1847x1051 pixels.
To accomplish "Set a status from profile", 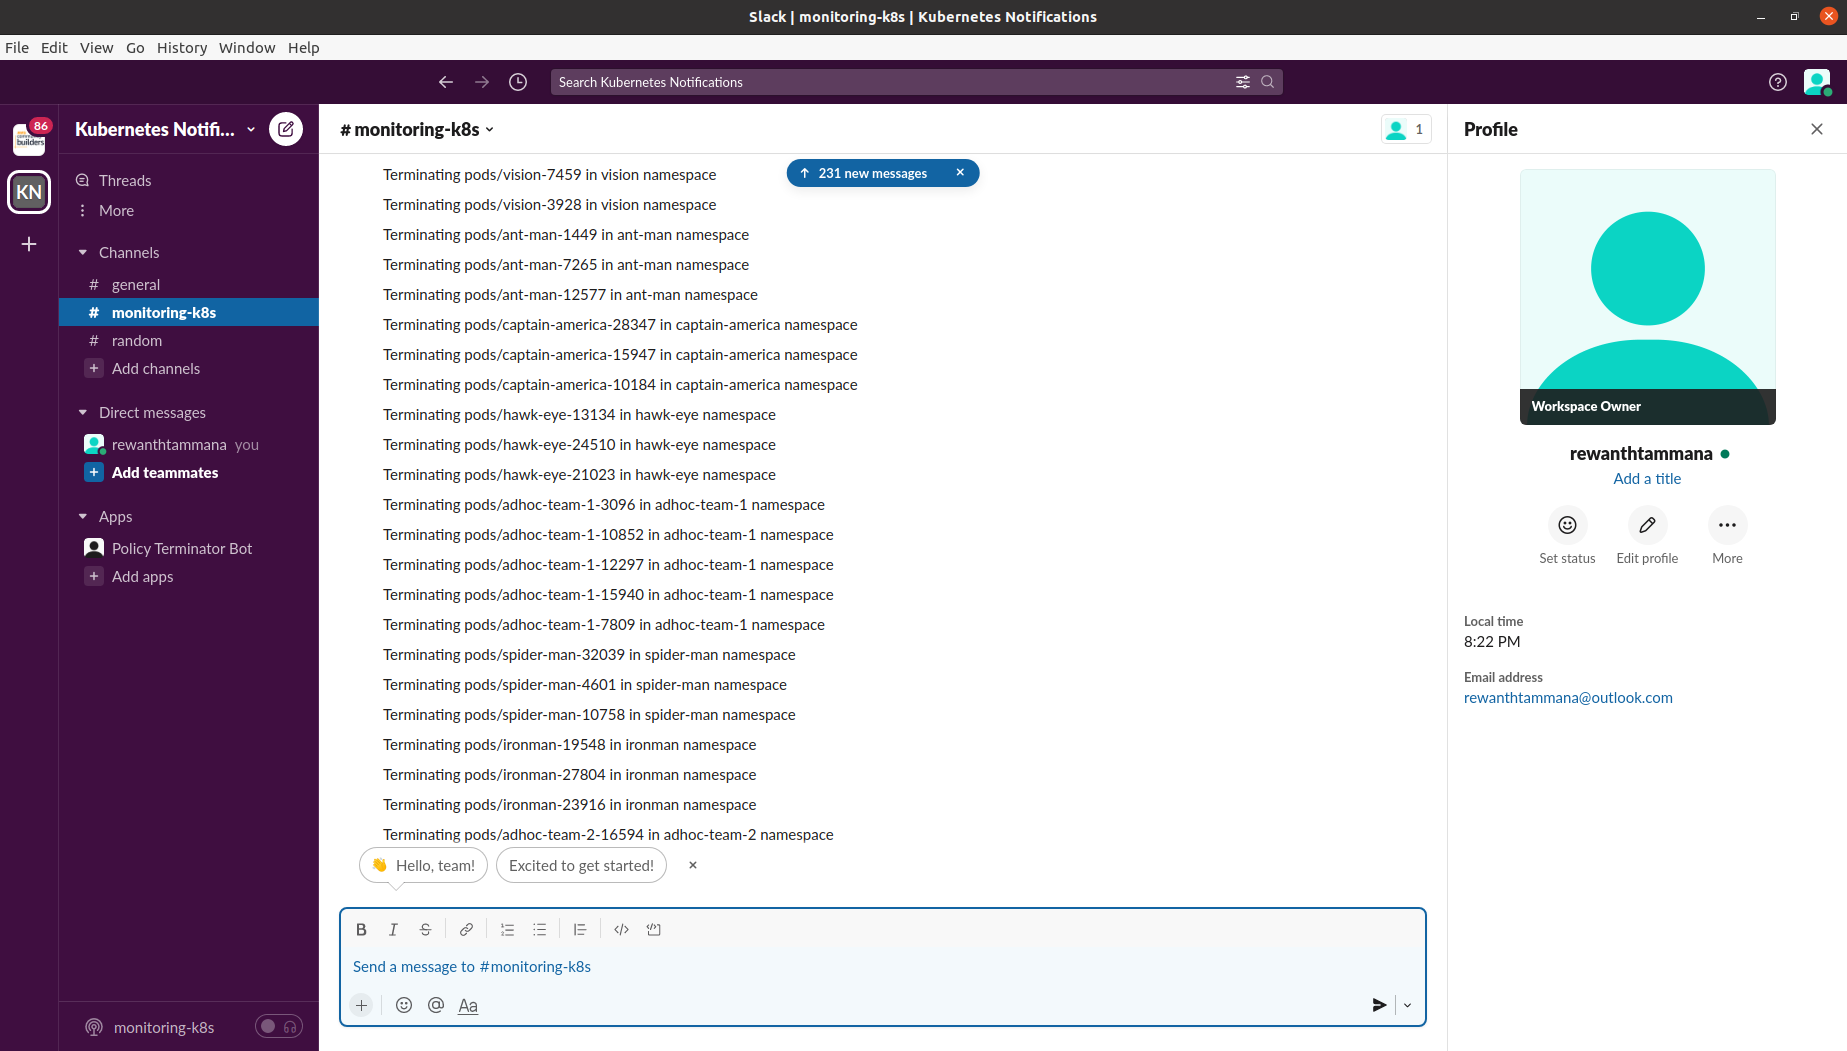I will coord(1567,525).
